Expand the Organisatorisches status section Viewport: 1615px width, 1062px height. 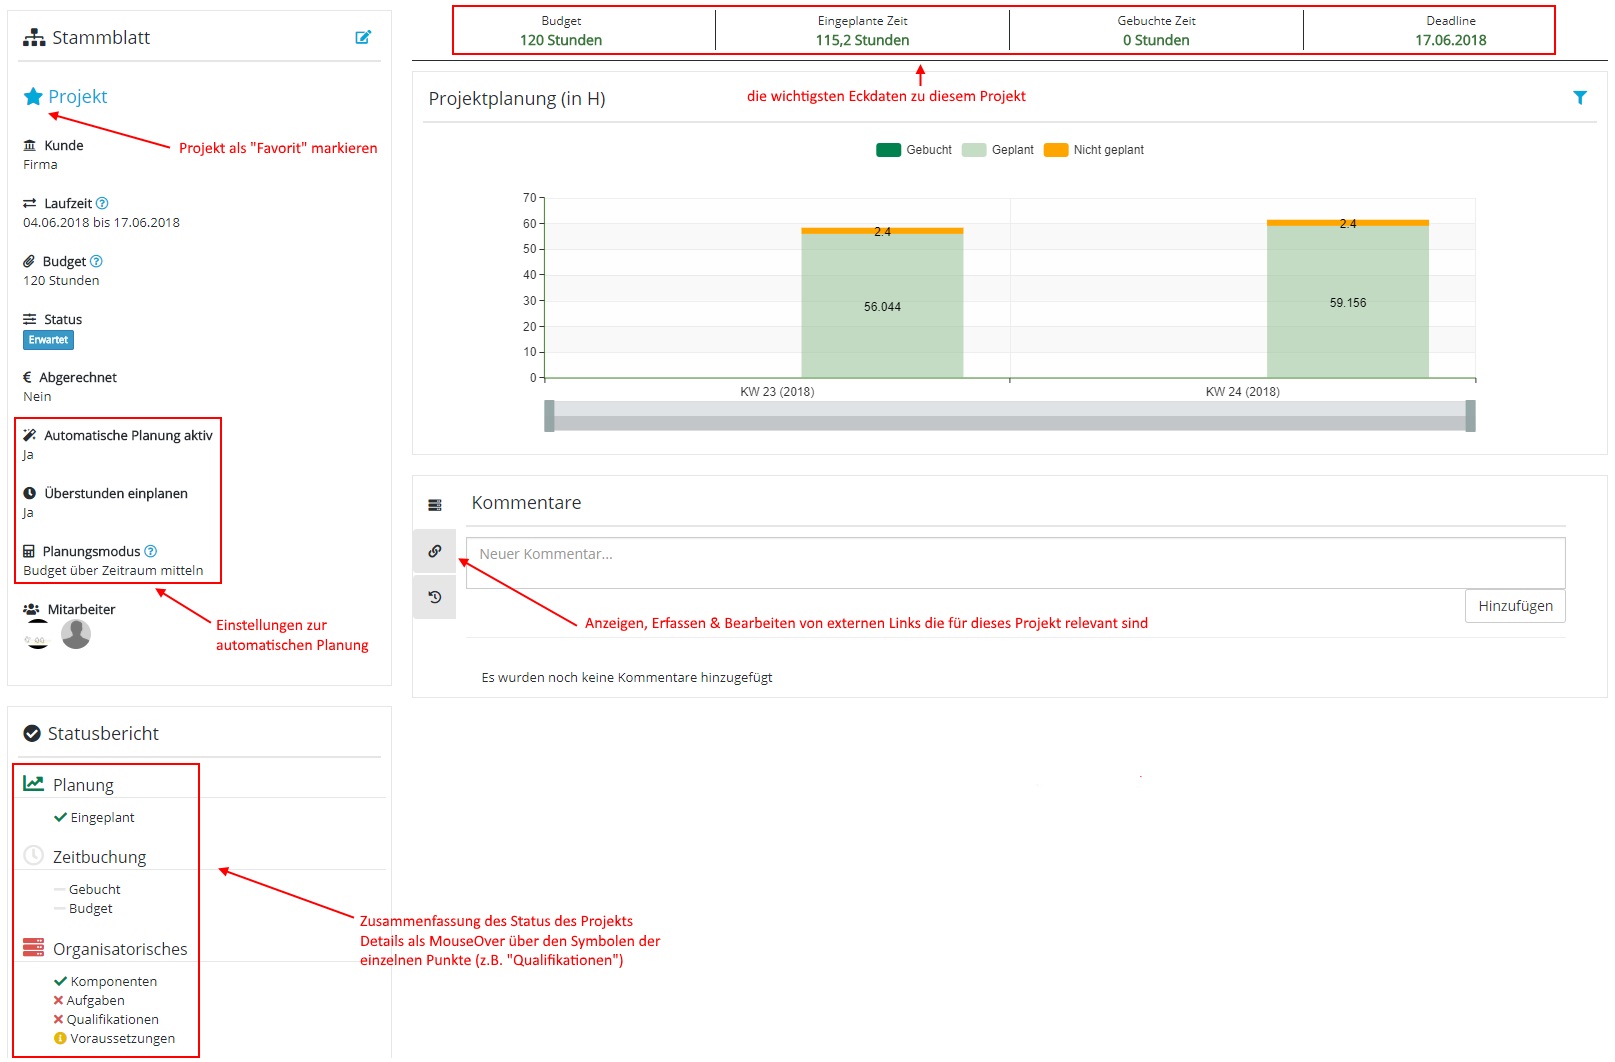[x=119, y=949]
